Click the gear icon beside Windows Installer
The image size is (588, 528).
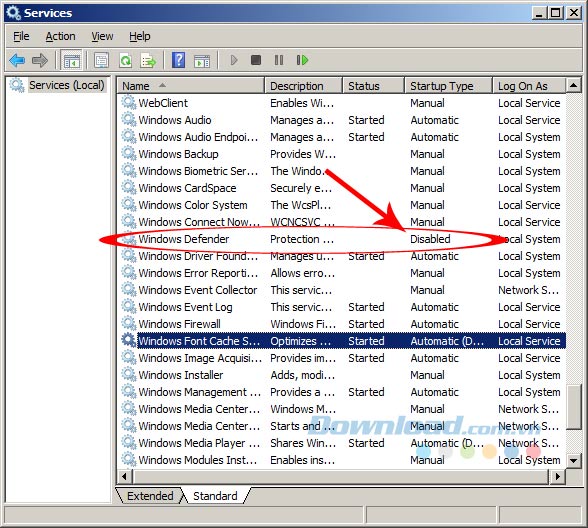pyautogui.click(x=129, y=374)
